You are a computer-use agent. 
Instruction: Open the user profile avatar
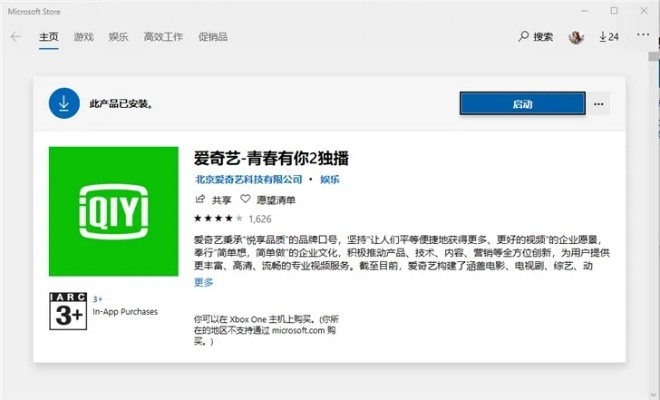click(x=576, y=37)
